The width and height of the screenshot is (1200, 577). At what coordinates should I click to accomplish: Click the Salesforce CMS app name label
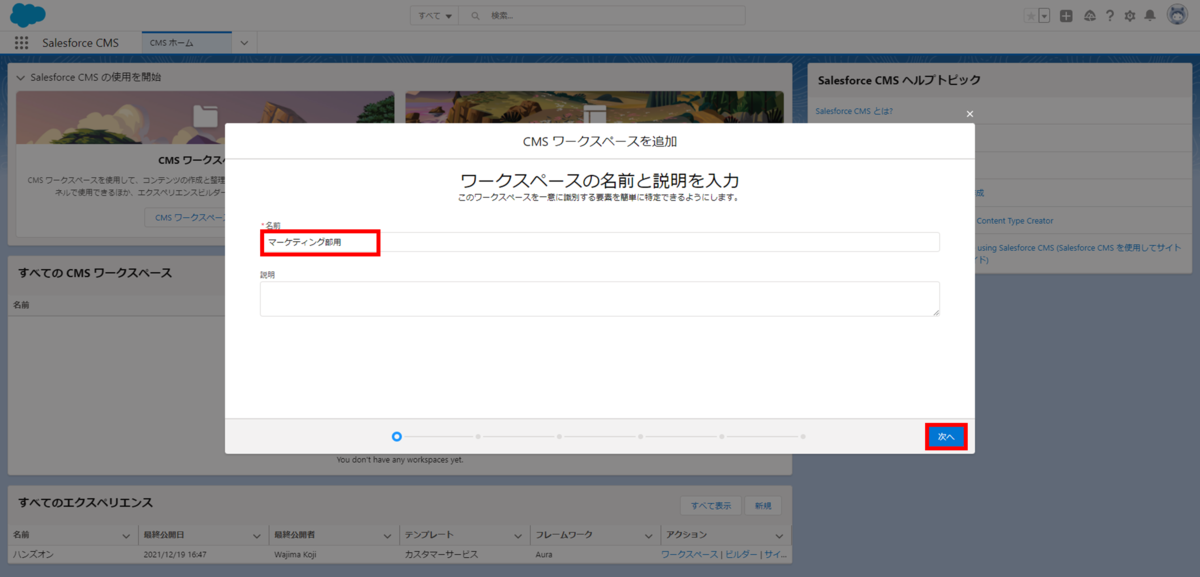80,43
